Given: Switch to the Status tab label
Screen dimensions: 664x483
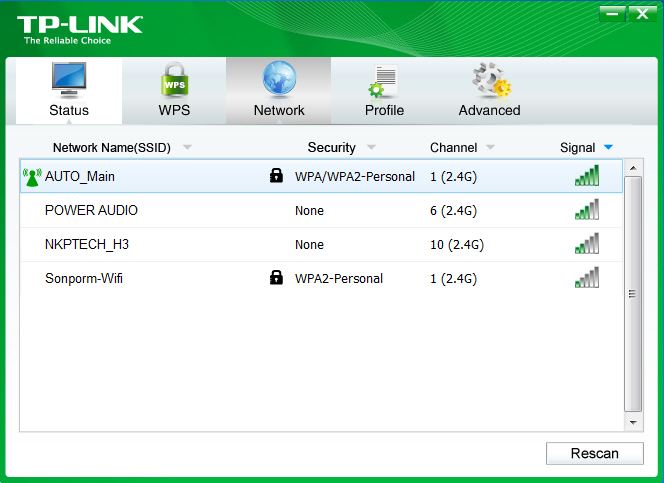Looking at the screenshot, I should click(69, 110).
